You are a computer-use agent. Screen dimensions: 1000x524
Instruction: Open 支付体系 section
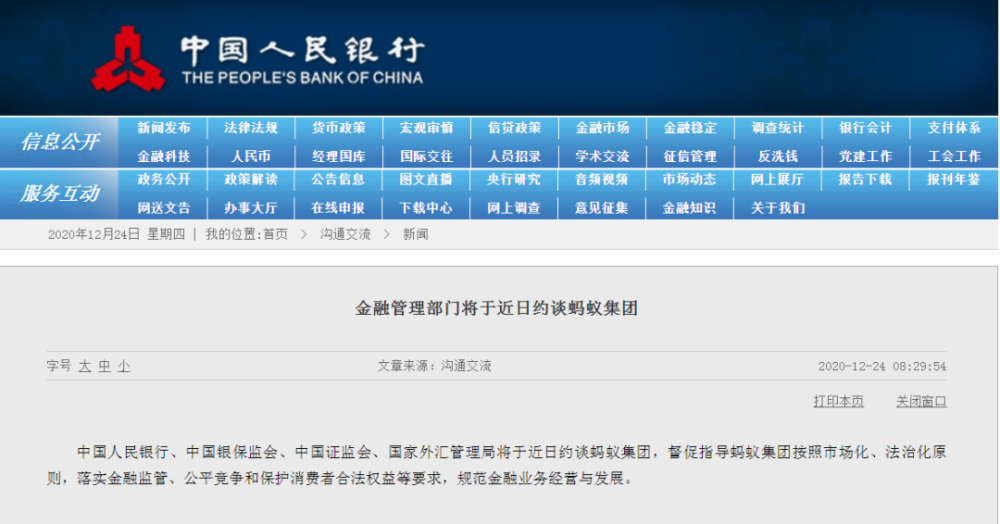pyautogui.click(x=954, y=128)
